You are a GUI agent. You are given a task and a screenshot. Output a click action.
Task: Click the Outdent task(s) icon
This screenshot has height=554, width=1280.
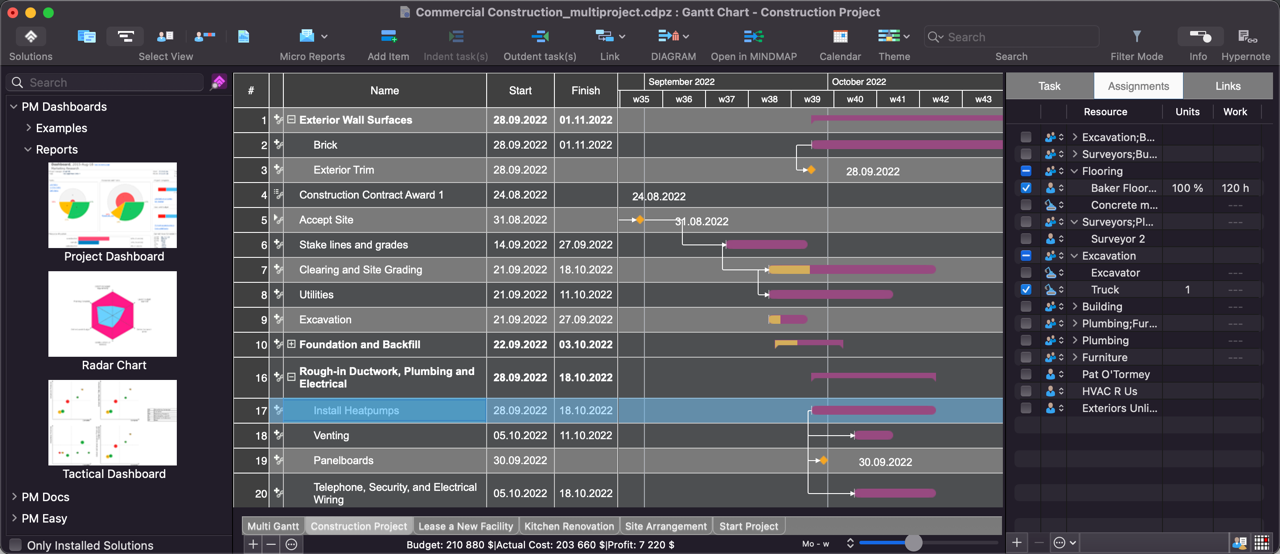click(x=539, y=37)
